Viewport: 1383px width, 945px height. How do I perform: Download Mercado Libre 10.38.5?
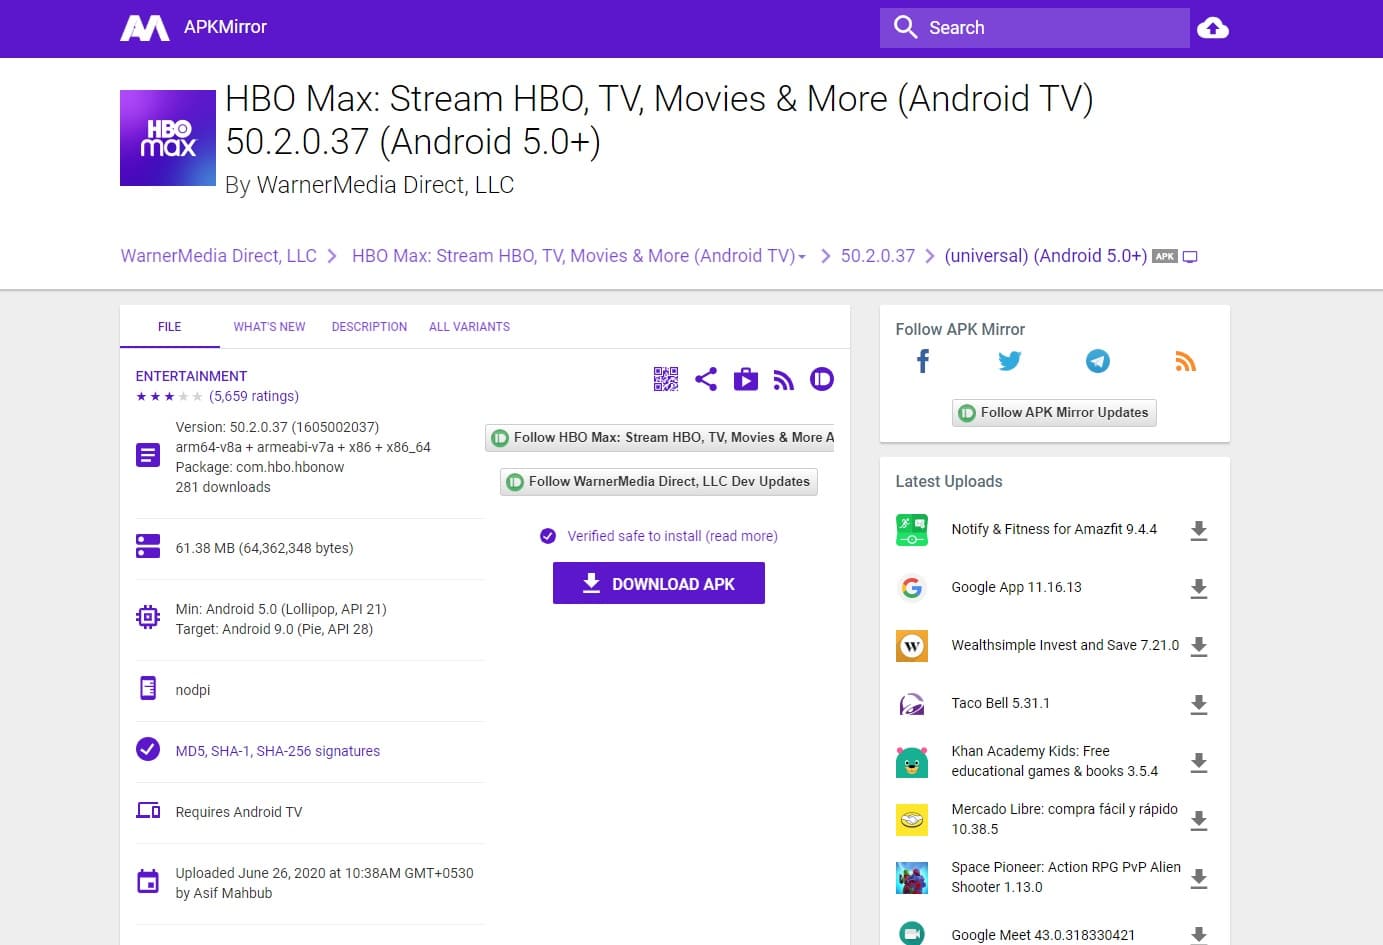1199,821
